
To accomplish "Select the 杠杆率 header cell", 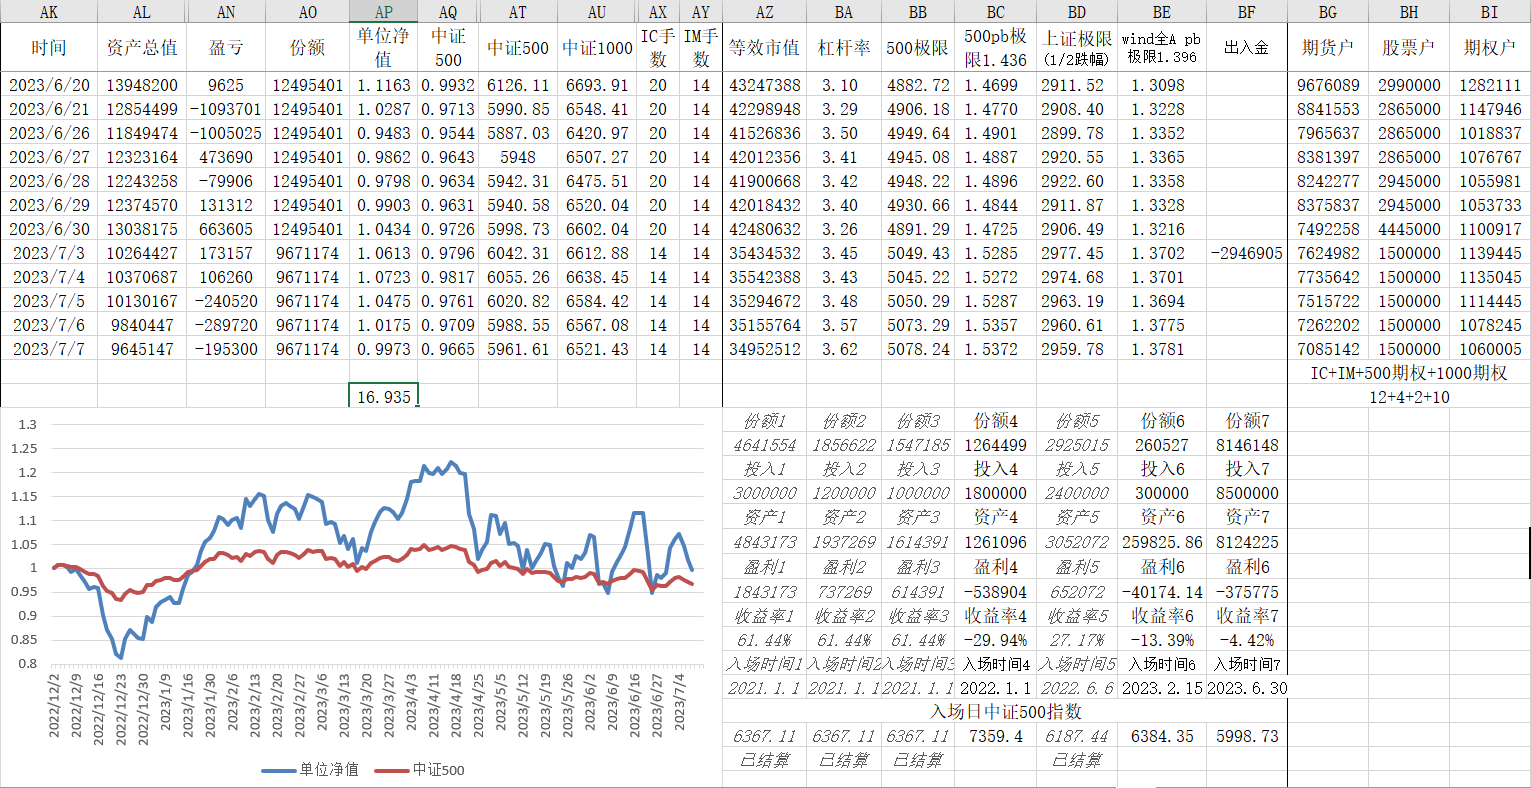I will tap(843, 48).
